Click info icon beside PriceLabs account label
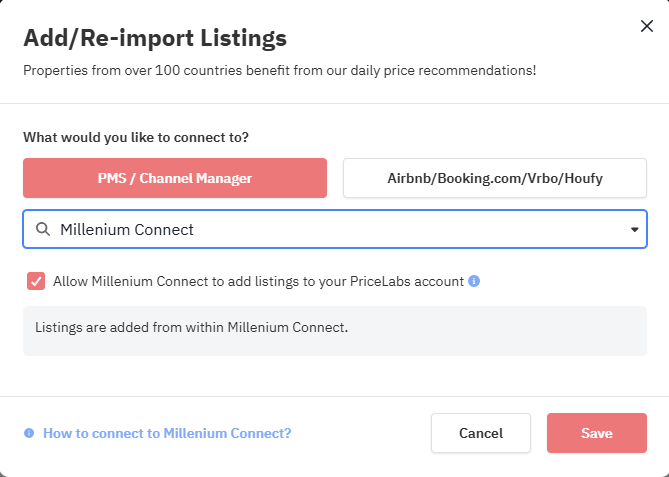 pos(474,281)
